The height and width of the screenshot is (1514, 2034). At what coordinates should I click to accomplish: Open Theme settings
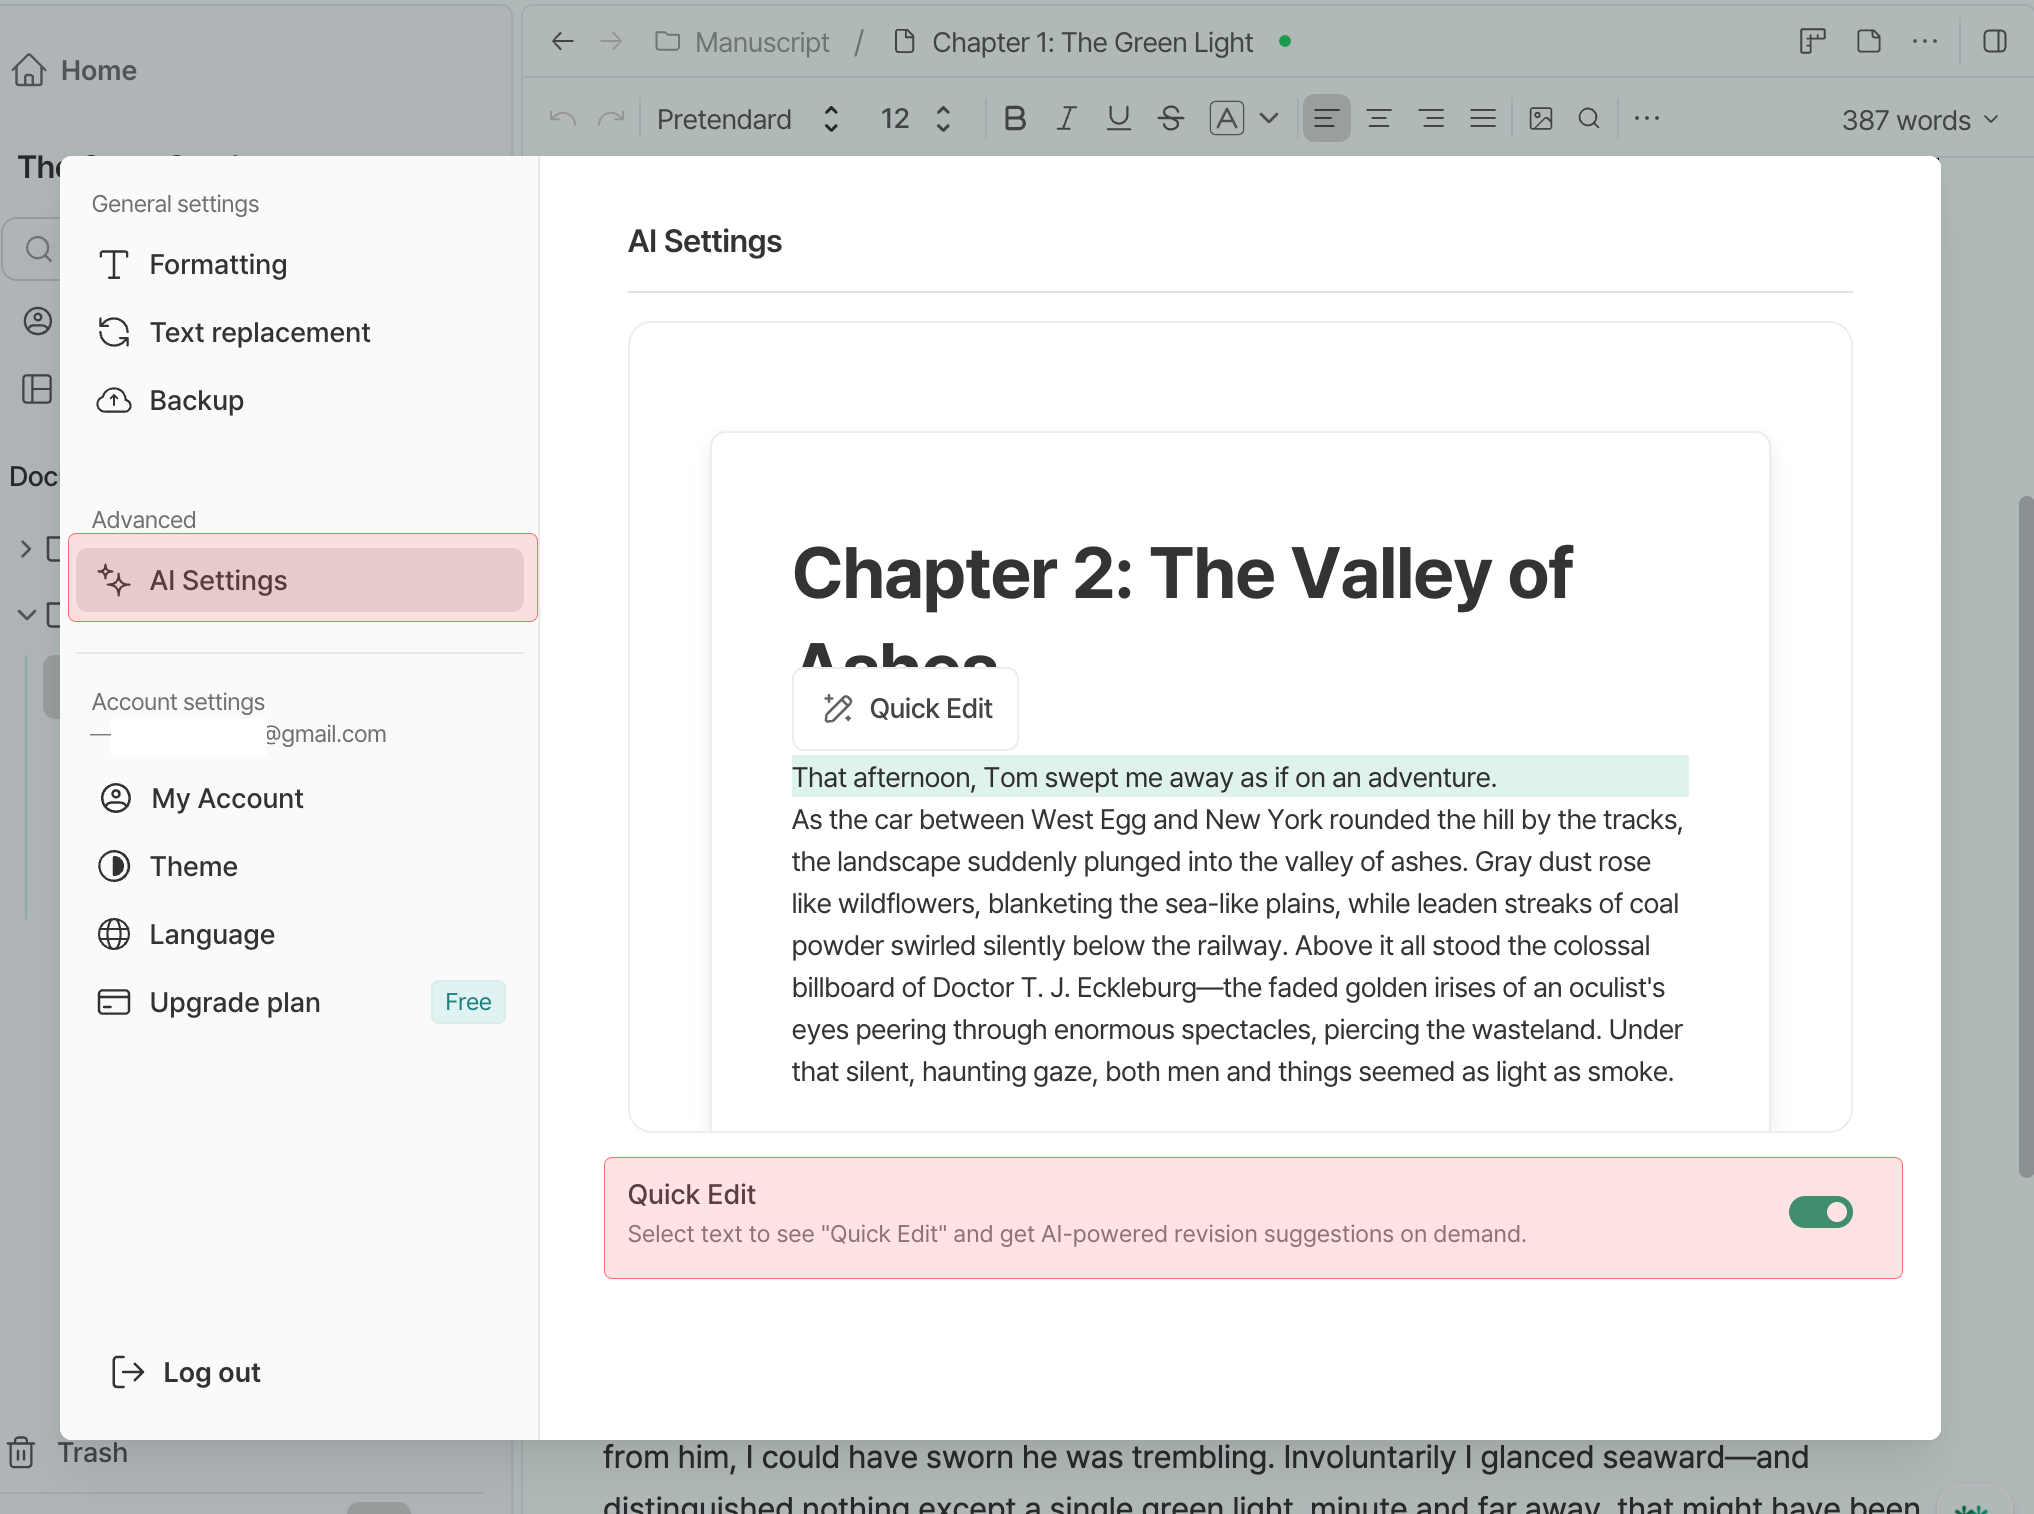300,866
